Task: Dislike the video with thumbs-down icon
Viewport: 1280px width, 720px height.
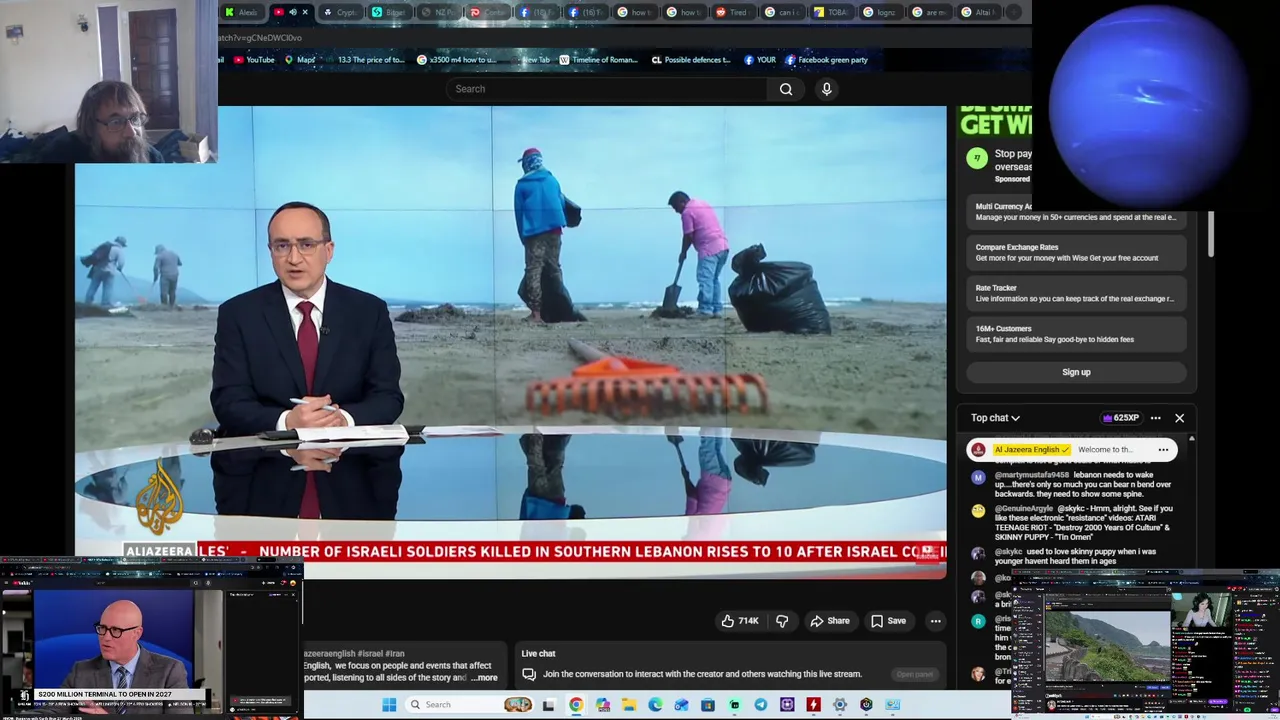Action: pyautogui.click(x=782, y=621)
